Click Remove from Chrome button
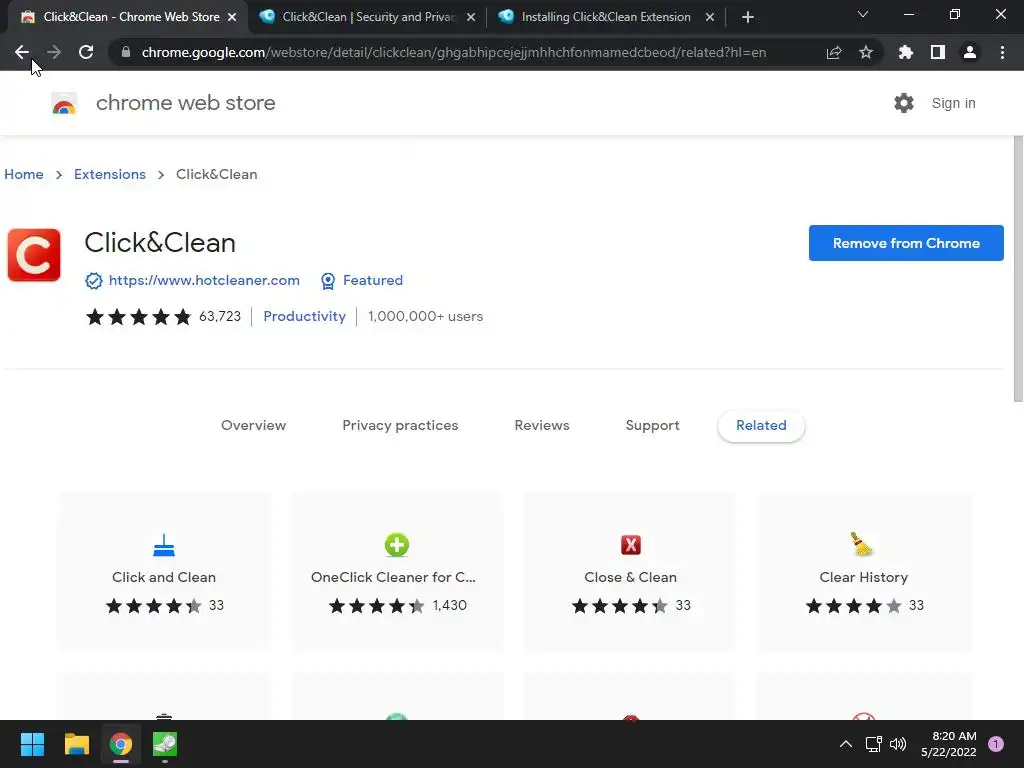1024x768 pixels. tap(906, 243)
